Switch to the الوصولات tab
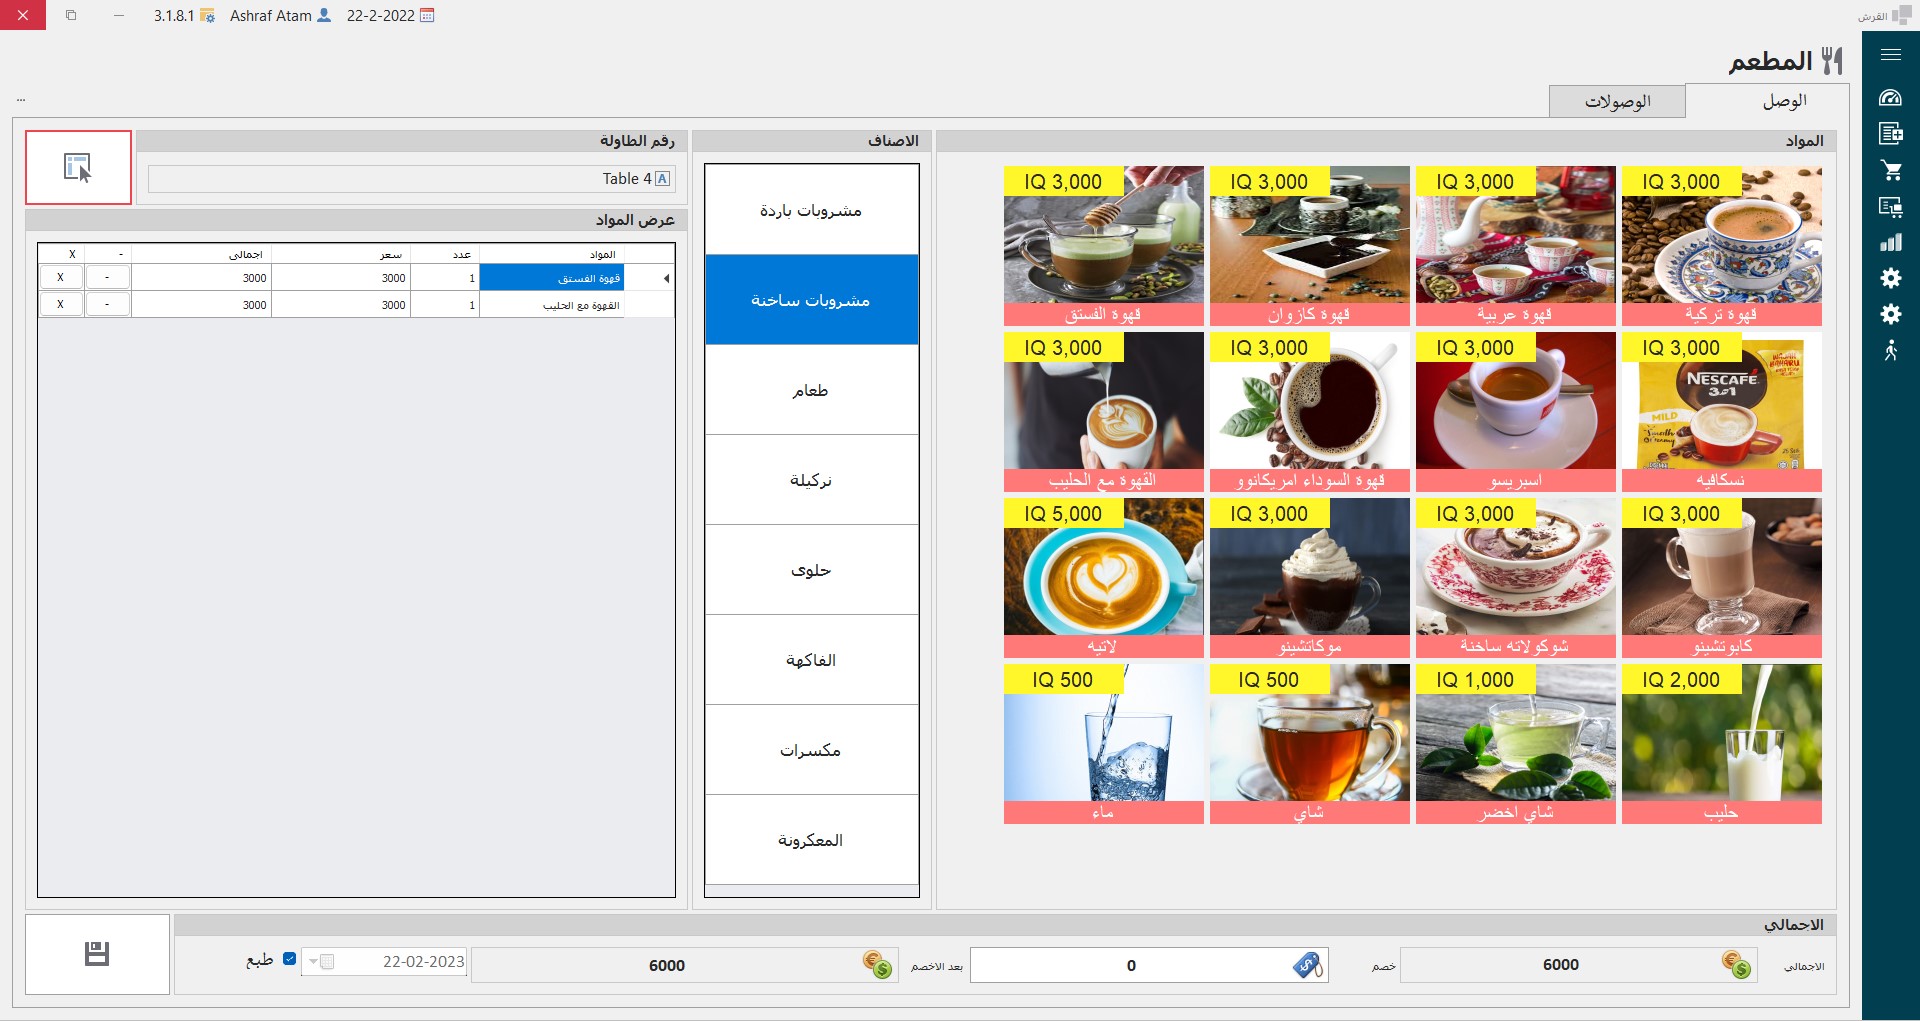 (1617, 101)
